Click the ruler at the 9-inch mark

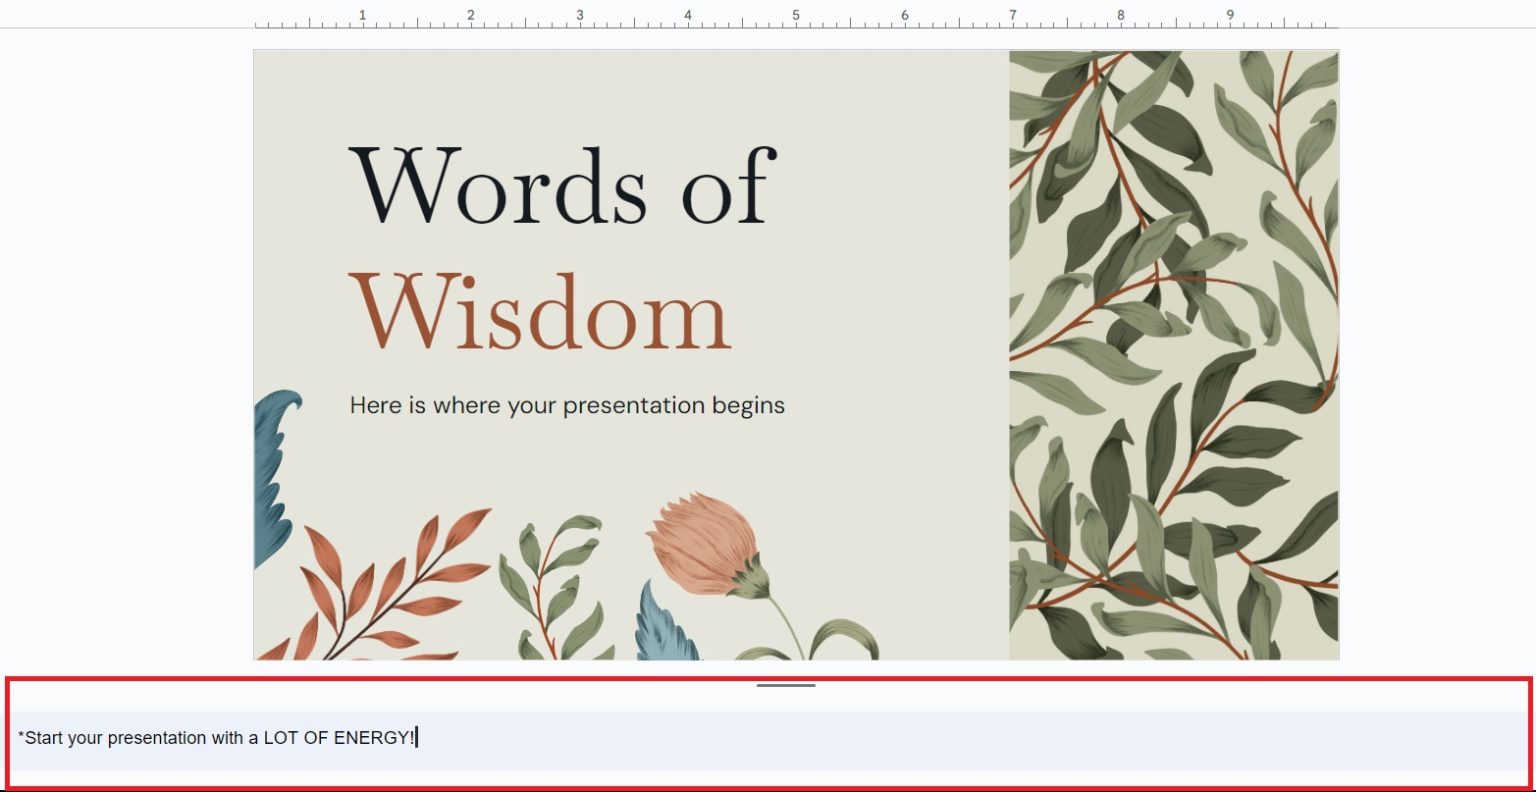coord(1232,15)
